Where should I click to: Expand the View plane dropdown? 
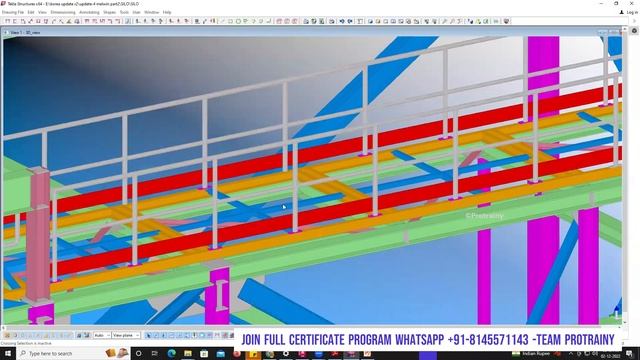tap(126, 335)
